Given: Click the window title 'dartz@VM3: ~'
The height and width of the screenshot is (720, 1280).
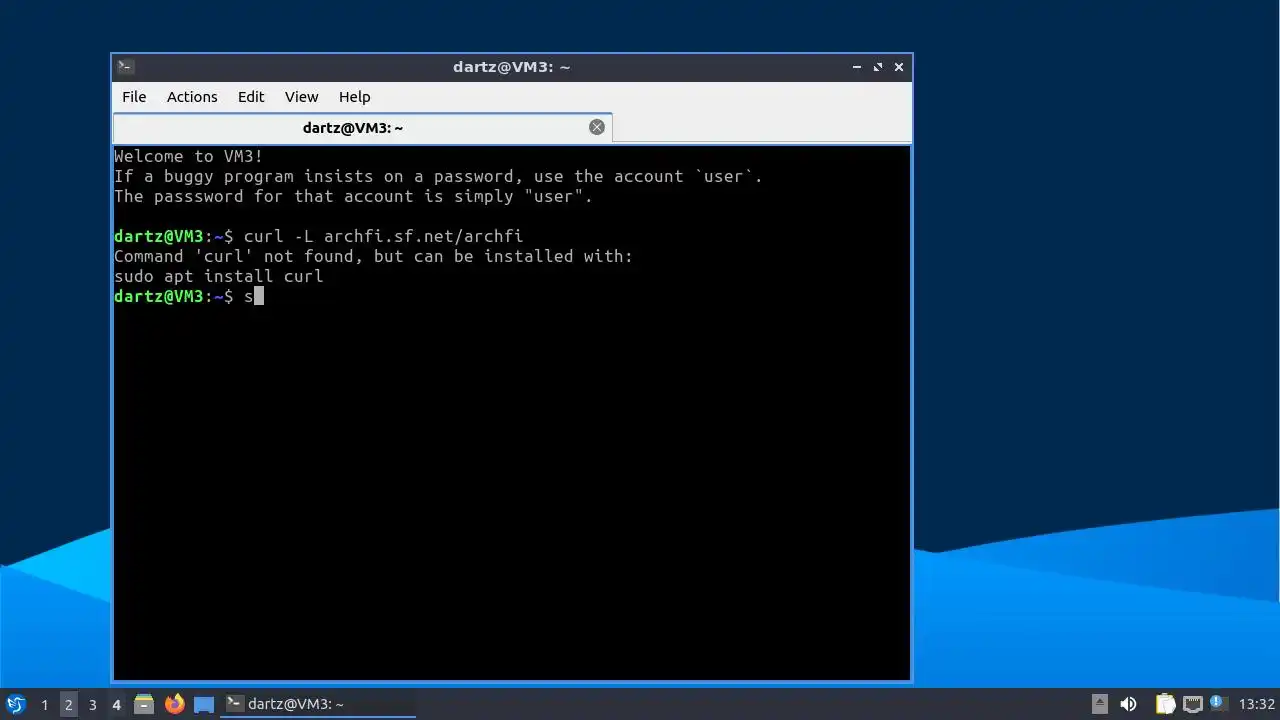Looking at the screenshot, I should [x=511, y=67].
